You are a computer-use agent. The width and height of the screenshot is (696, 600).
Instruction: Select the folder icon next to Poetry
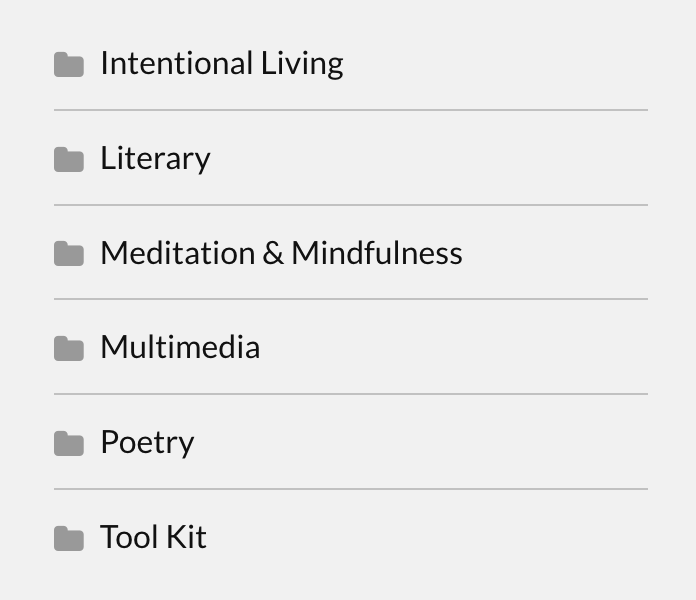[x=68, y=443]
